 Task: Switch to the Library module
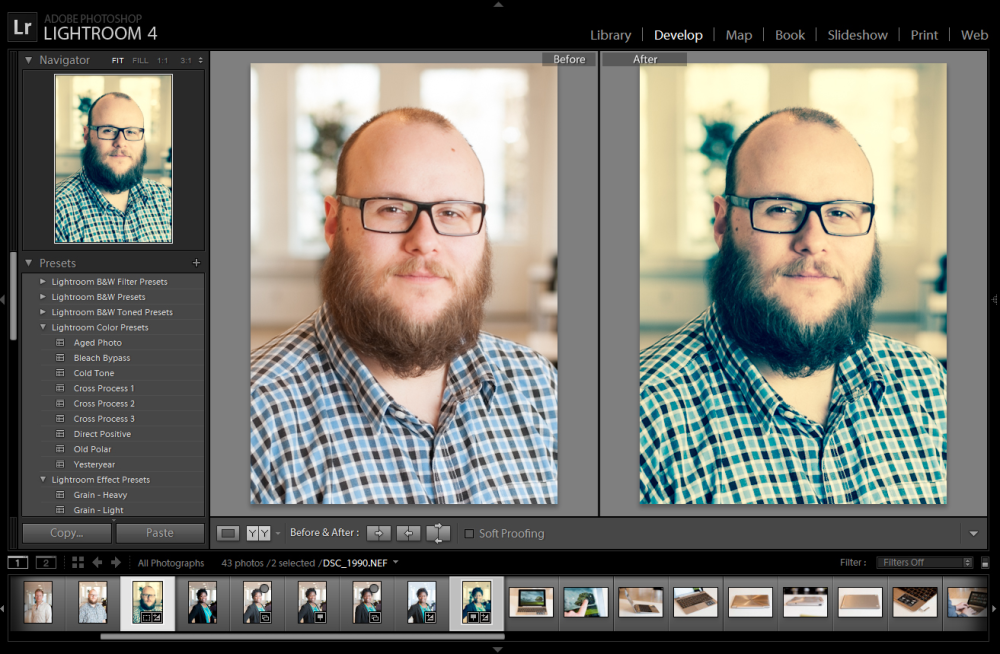coord(610,35)
